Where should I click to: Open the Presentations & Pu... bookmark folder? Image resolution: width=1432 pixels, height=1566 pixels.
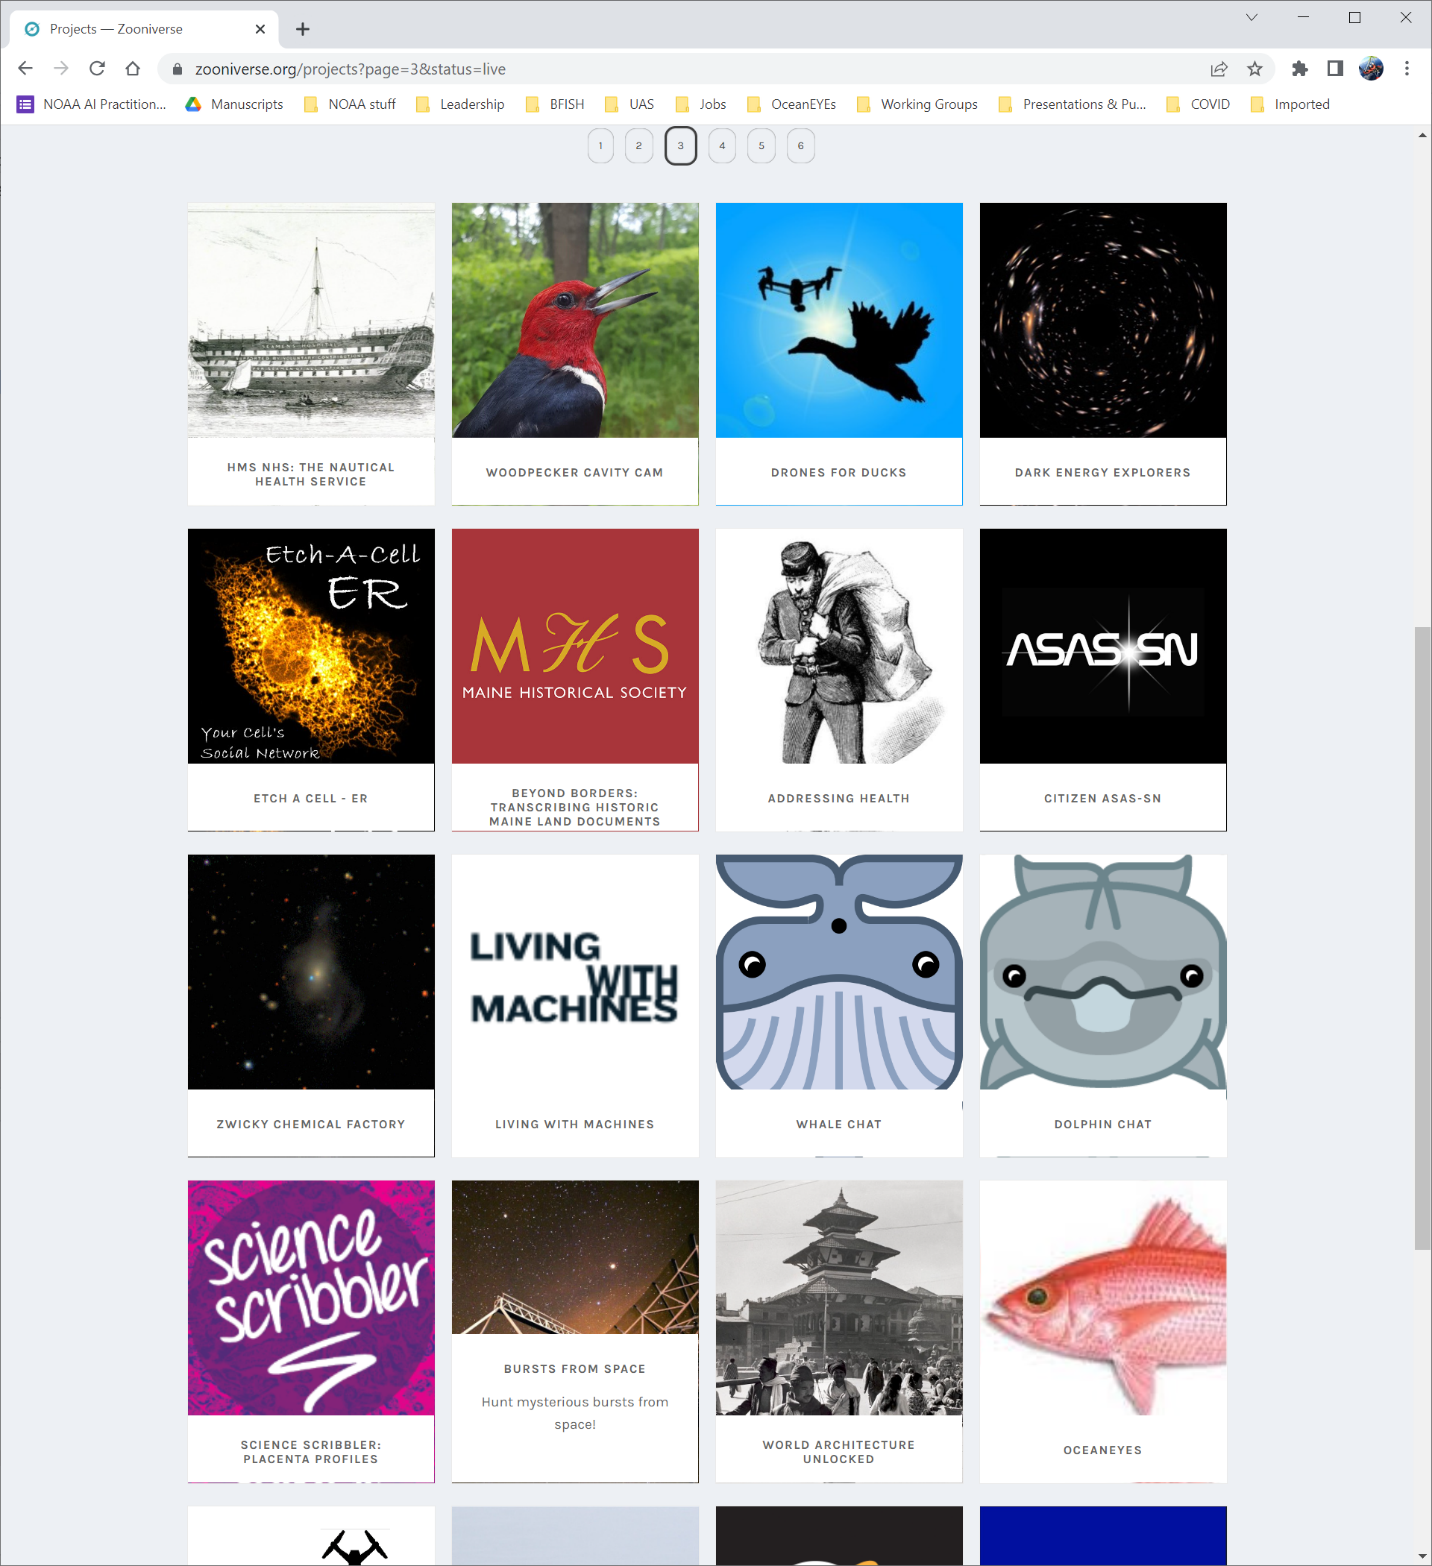coord(1072,104)
